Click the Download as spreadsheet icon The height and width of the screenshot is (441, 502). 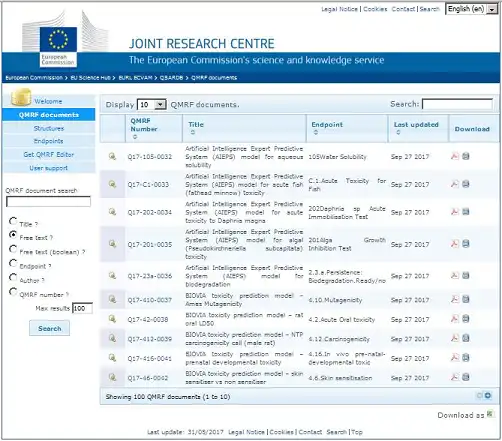[490, 414]
